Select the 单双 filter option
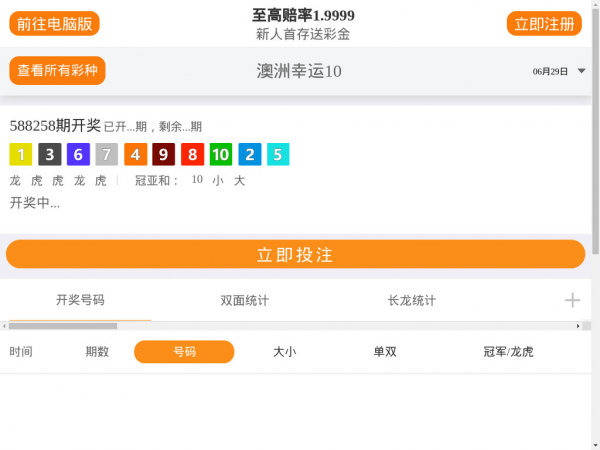Screen dimensions: 600x450 (385, 352)
